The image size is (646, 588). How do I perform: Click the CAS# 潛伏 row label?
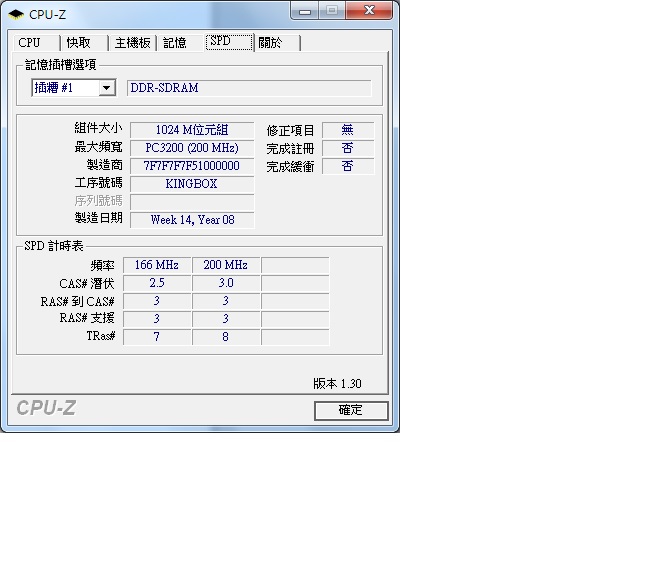[x=87, y=284]
